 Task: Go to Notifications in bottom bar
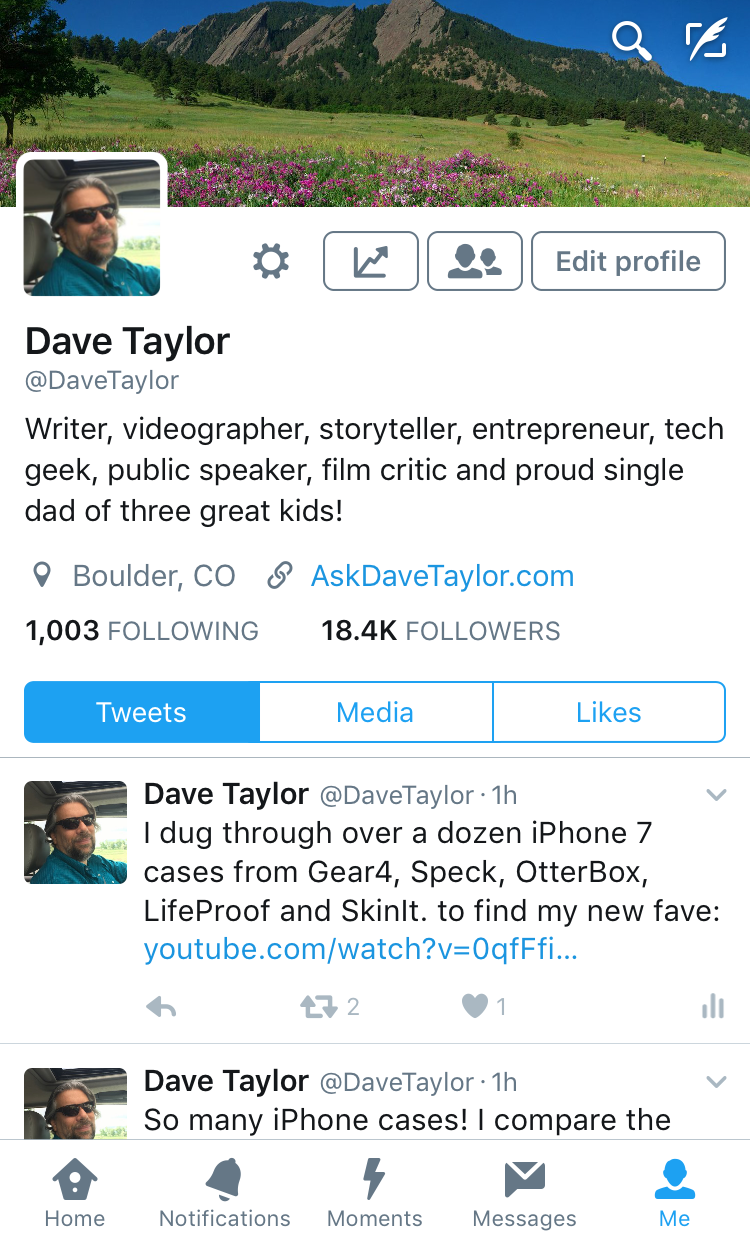(x=225, y=1192)
